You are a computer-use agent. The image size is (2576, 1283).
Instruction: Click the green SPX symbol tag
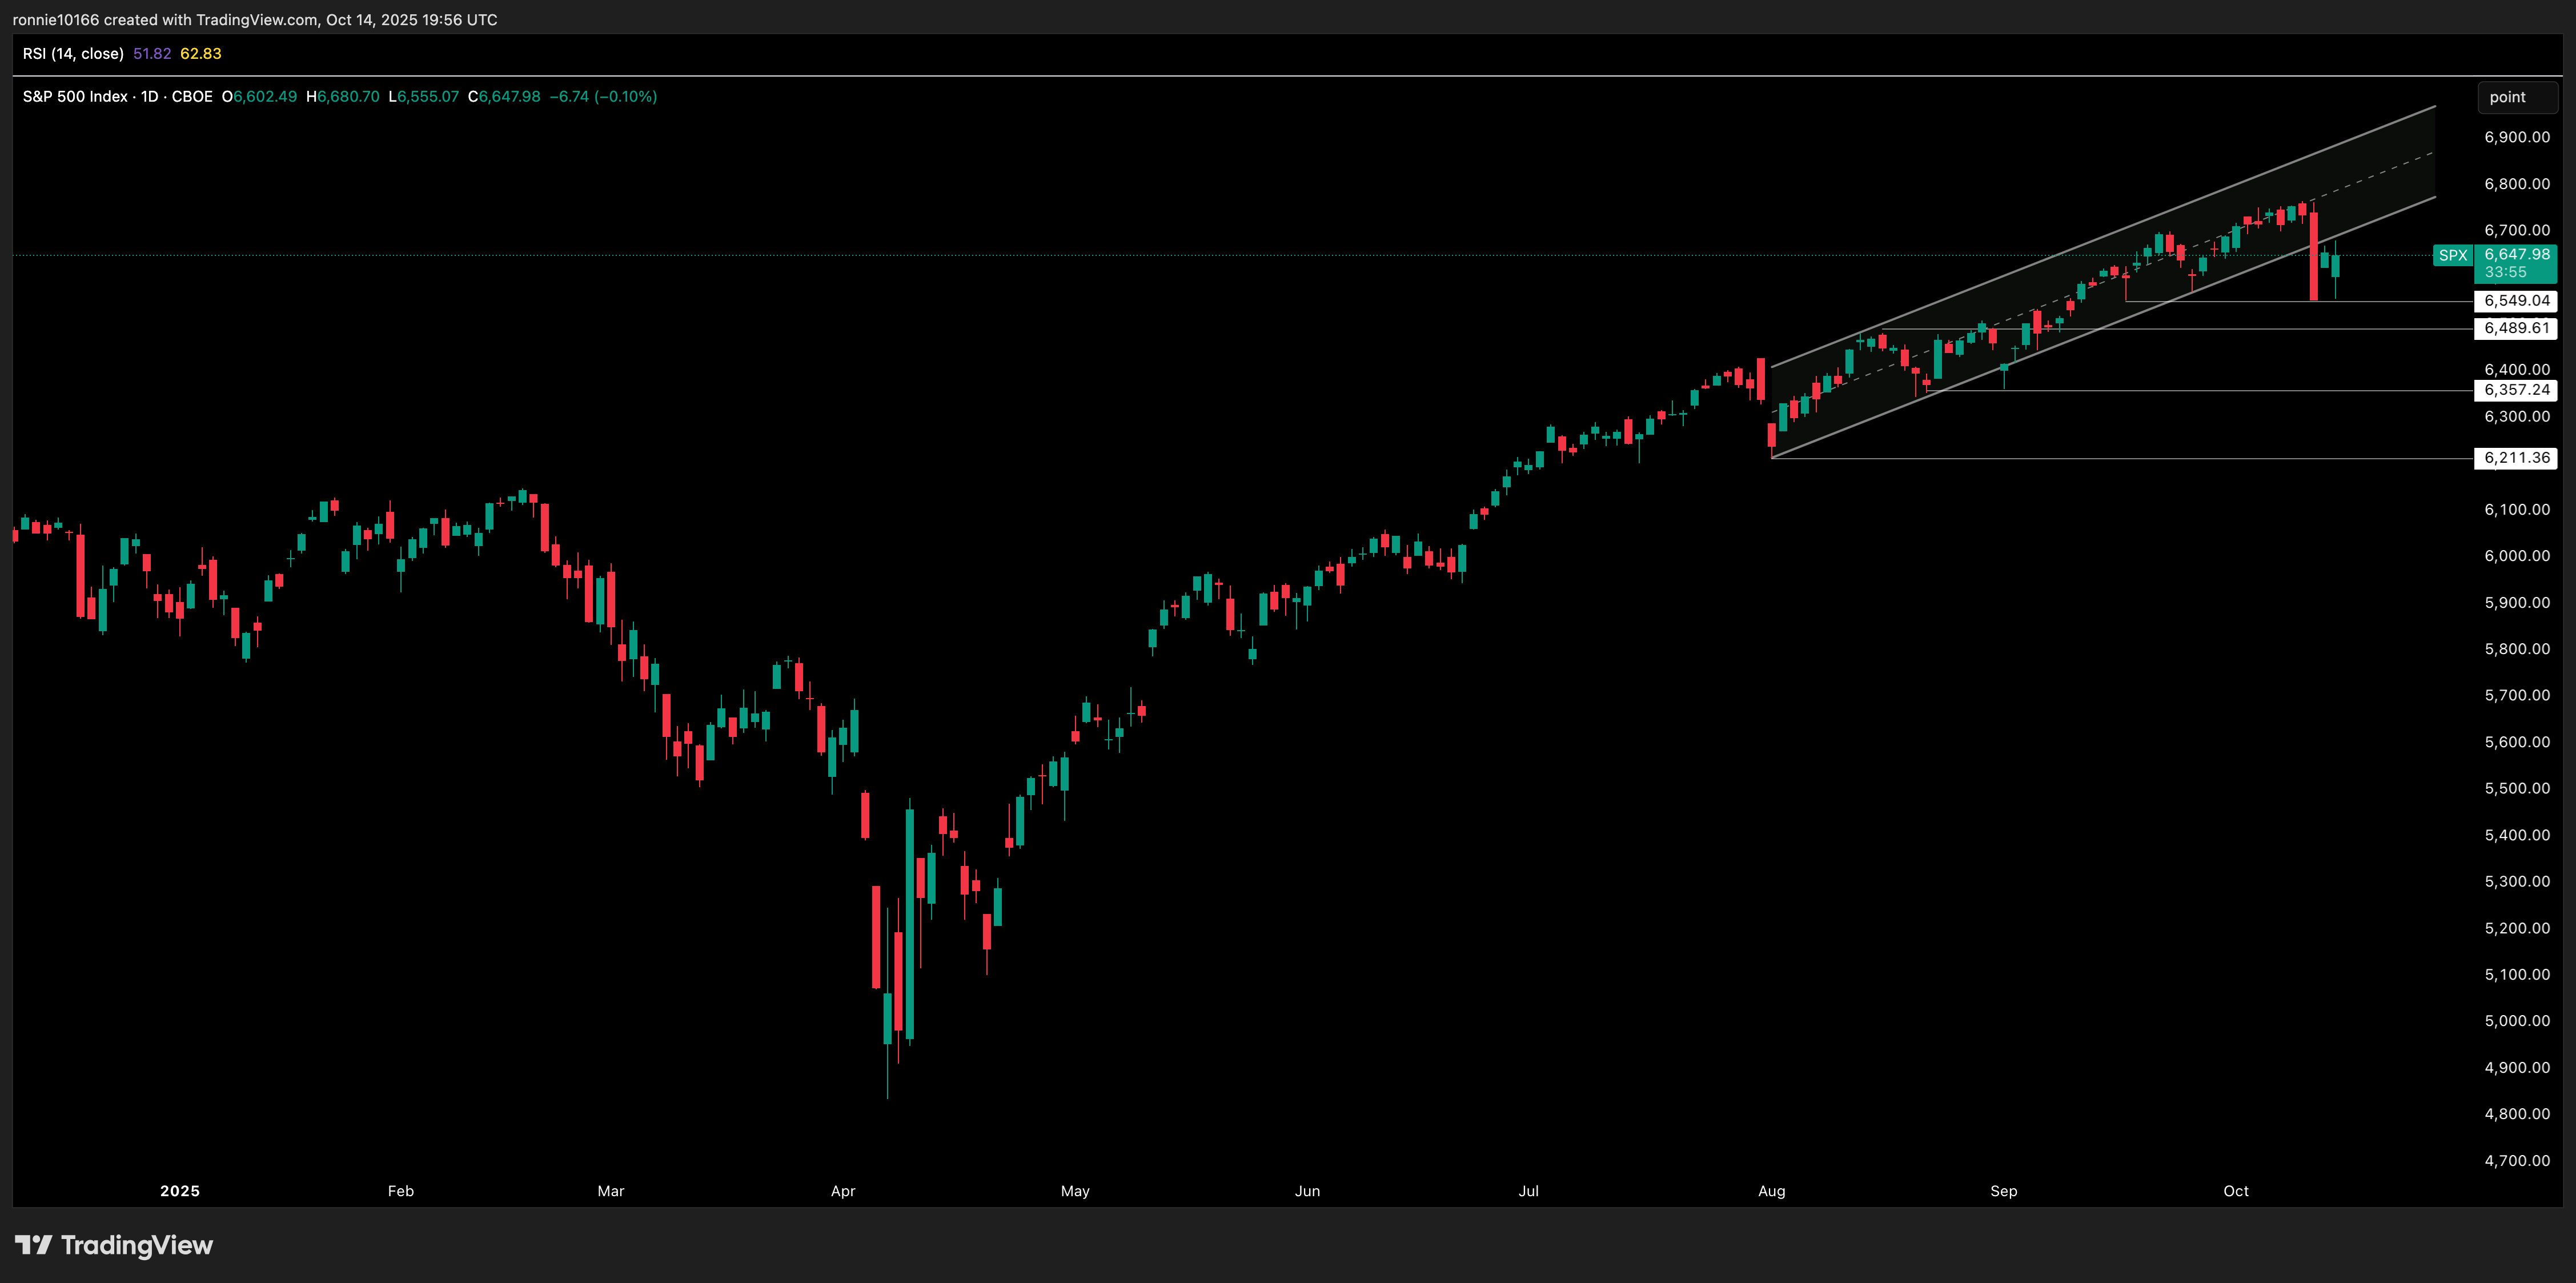[2452, 256]
